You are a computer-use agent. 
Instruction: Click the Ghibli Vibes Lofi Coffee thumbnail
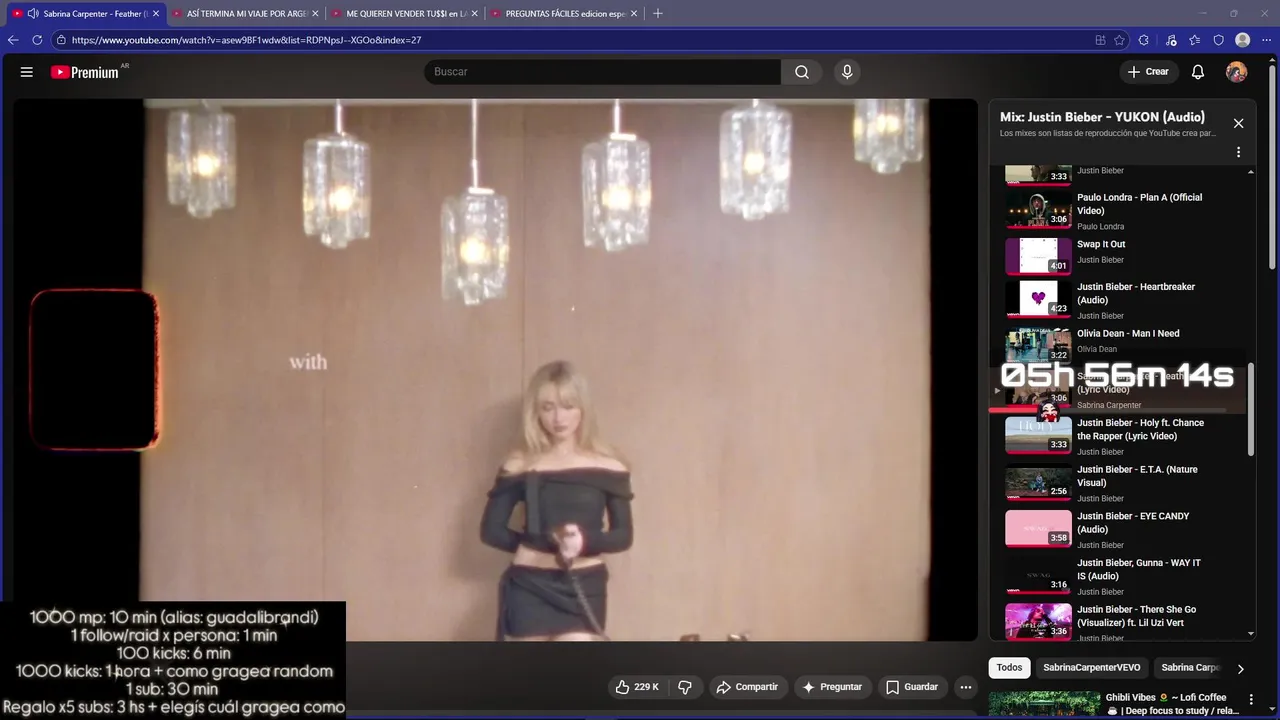(x=1043, y=704)
